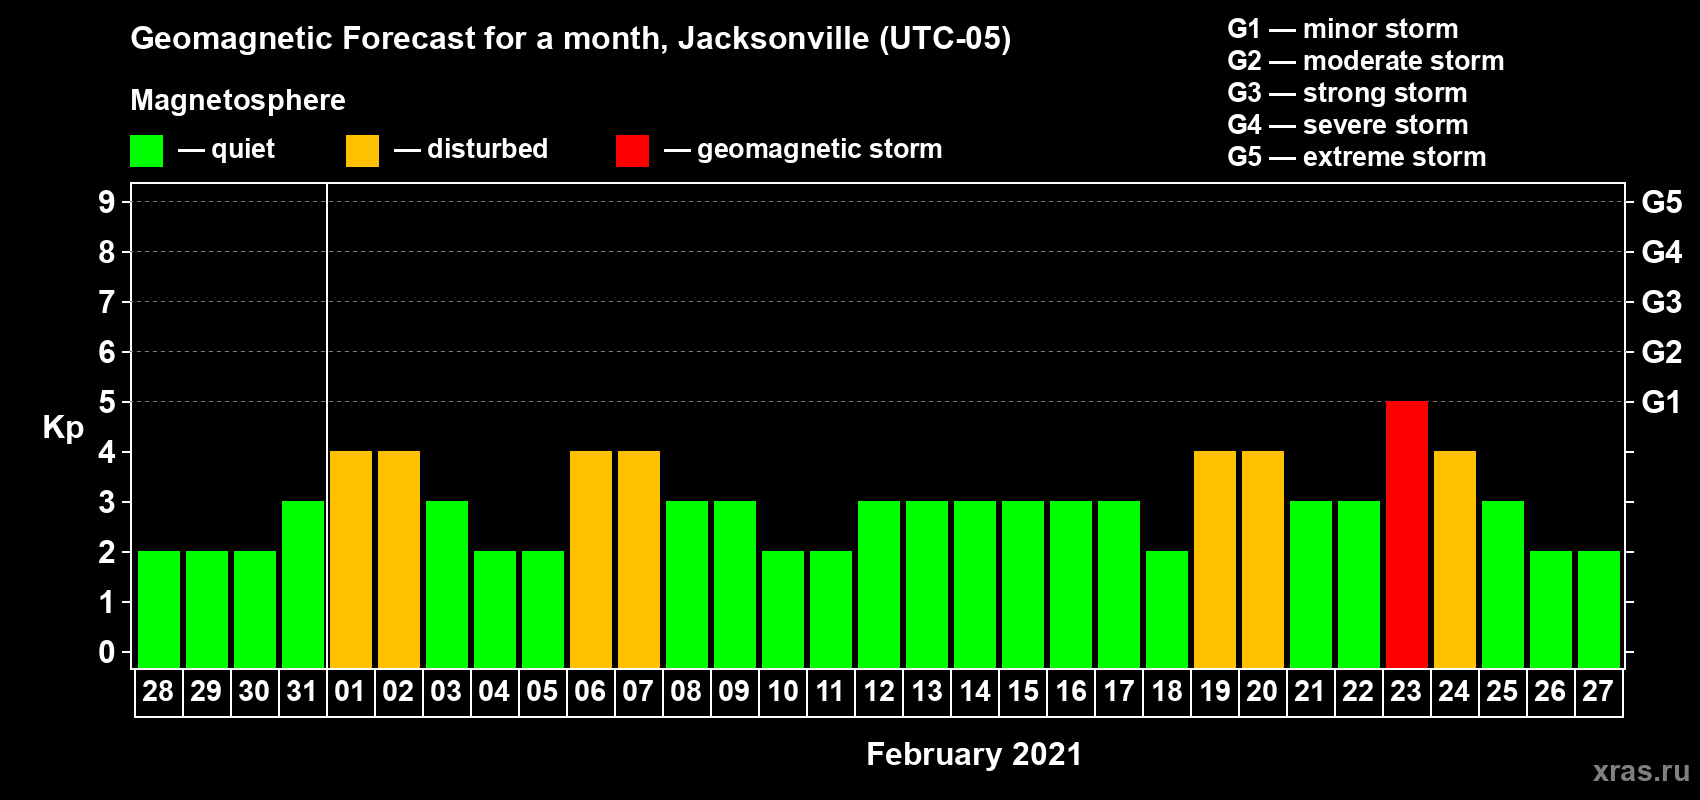Click the Kp value 5 axis label
The image size is (1700, 800).
(x=107, y=402)
